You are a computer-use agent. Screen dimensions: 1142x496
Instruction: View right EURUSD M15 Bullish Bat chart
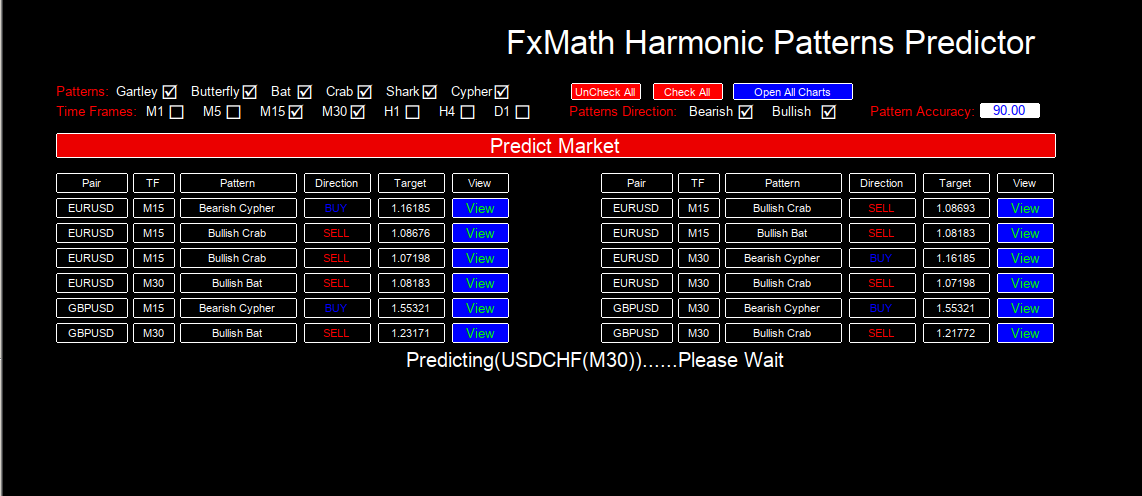(1025, 233)
